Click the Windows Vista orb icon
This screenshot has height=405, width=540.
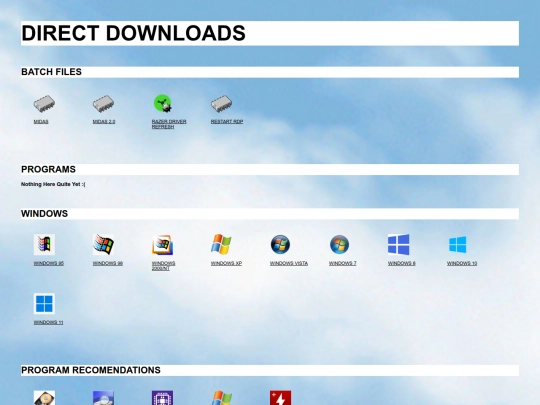pyautogui.click(x=280, y=245)
